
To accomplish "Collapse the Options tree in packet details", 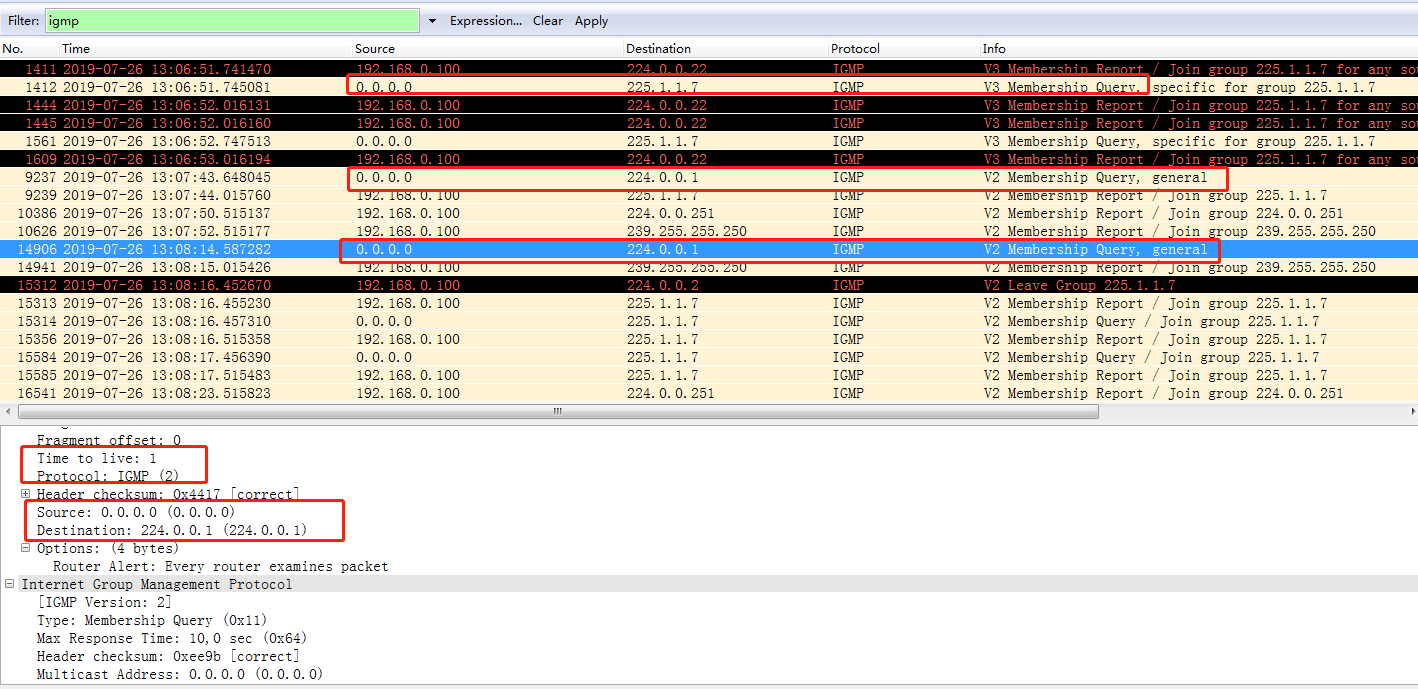I will pyautogui.click(x=24, y=548).
